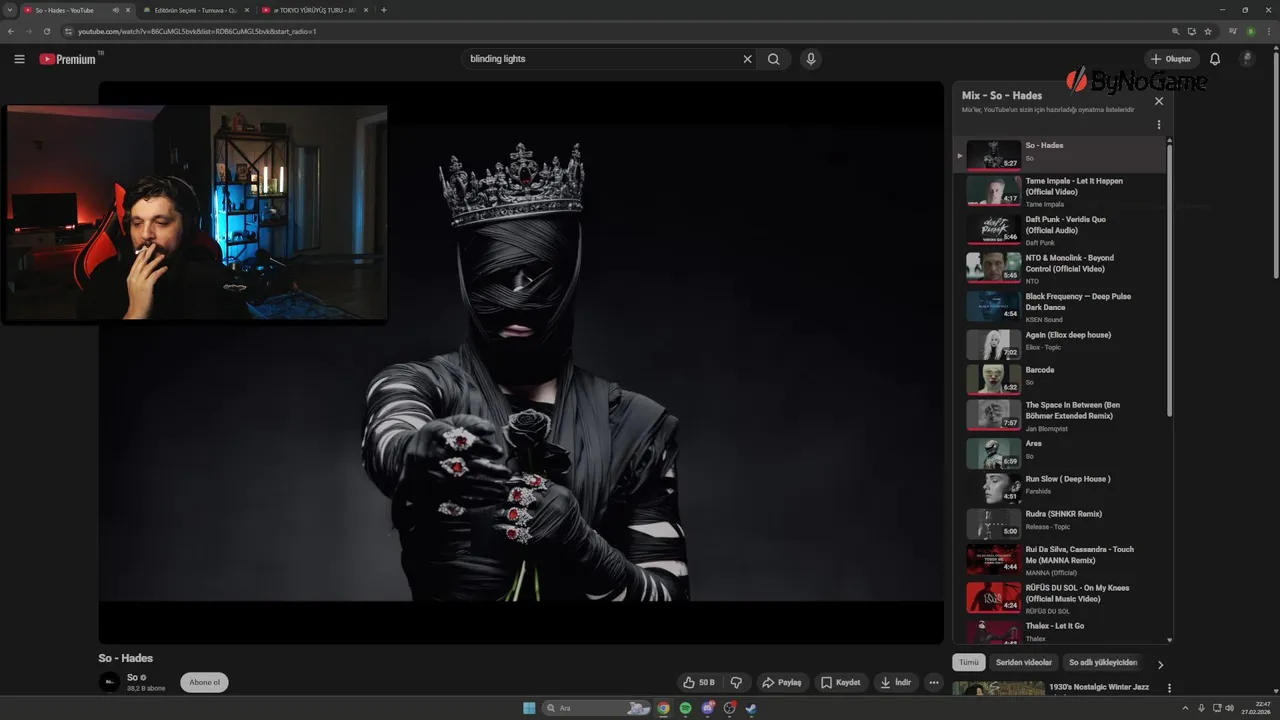Play 'Ares' by So from the mix

pyautogui.click(x=1060, y=453)
